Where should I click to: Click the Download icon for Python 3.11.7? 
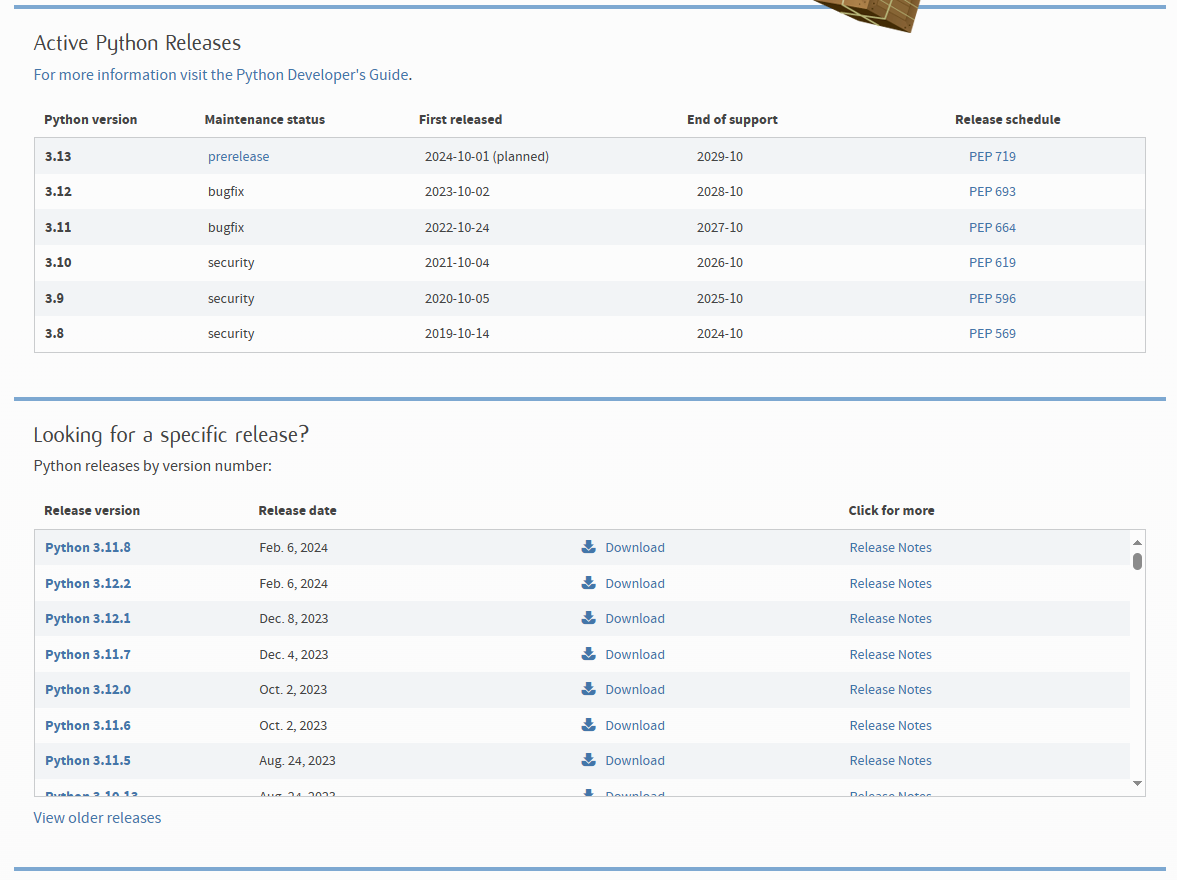588,654
